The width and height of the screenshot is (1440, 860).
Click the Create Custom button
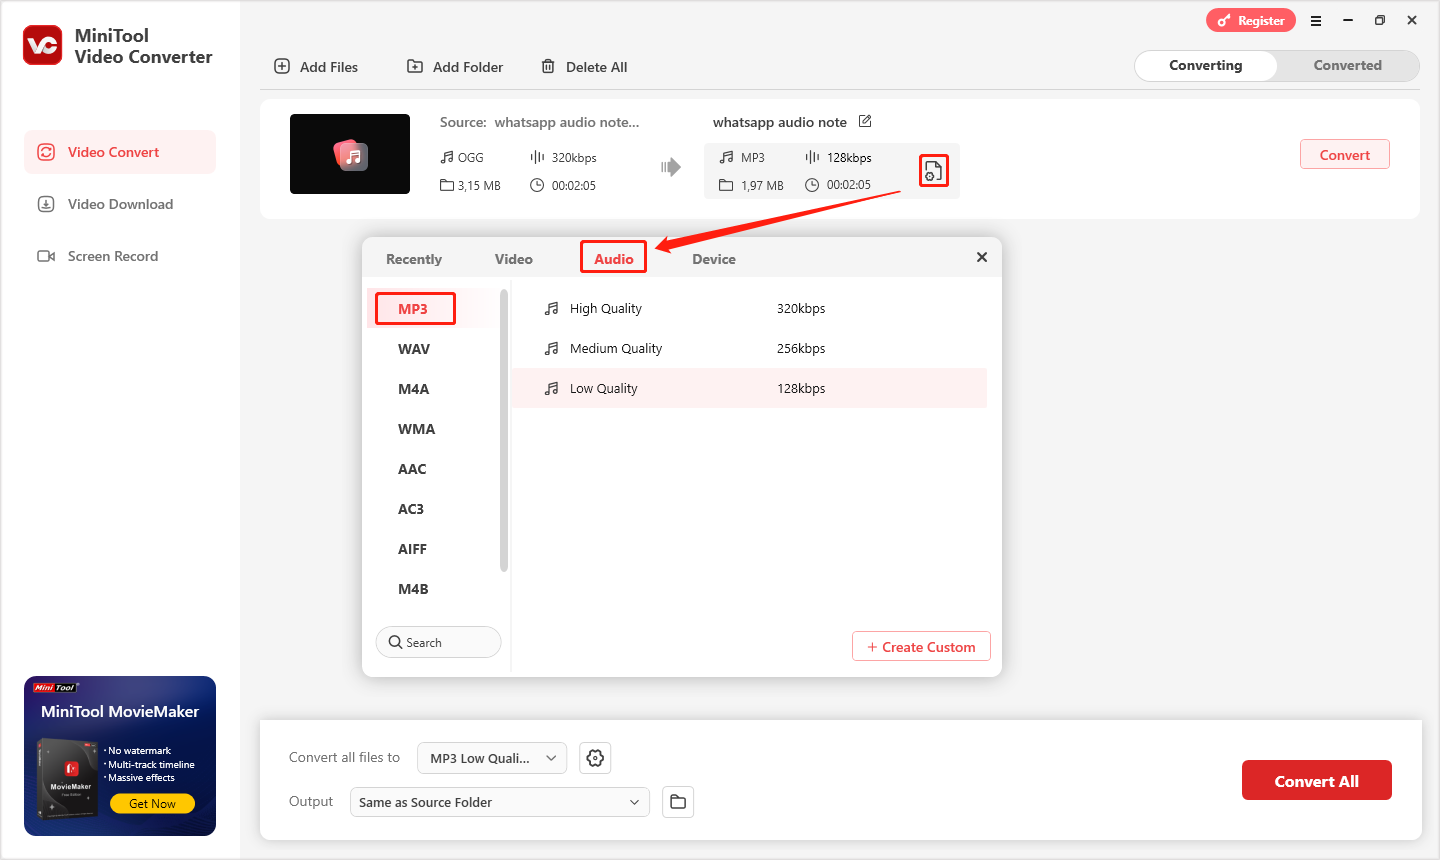(x=921, y=646)
